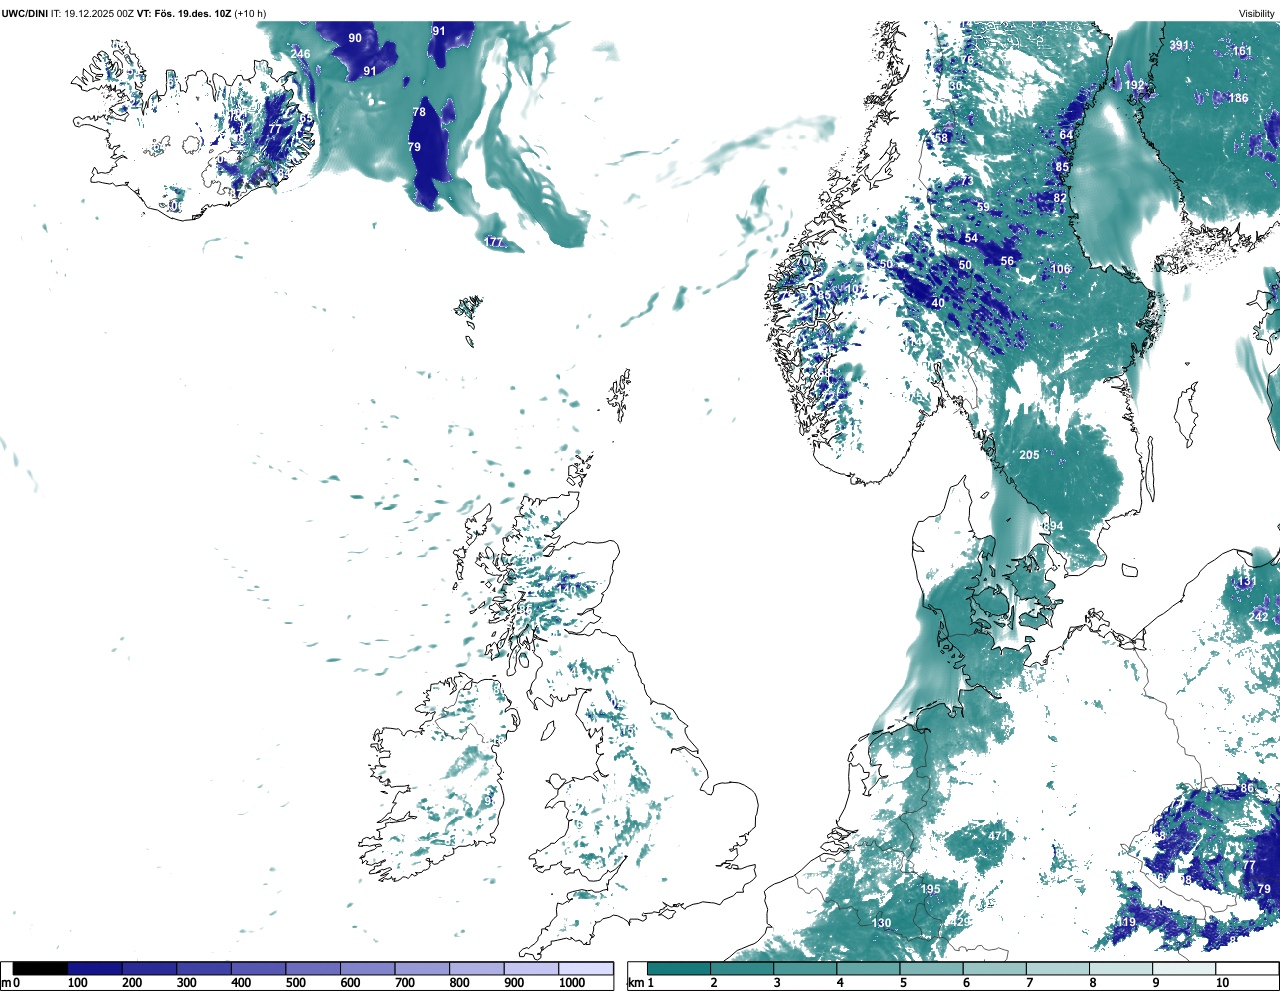The width and height of the screenshot is (1280, 991).
Task: Click the '391' value over northern Finland
Action: (x=1179, y=45)
